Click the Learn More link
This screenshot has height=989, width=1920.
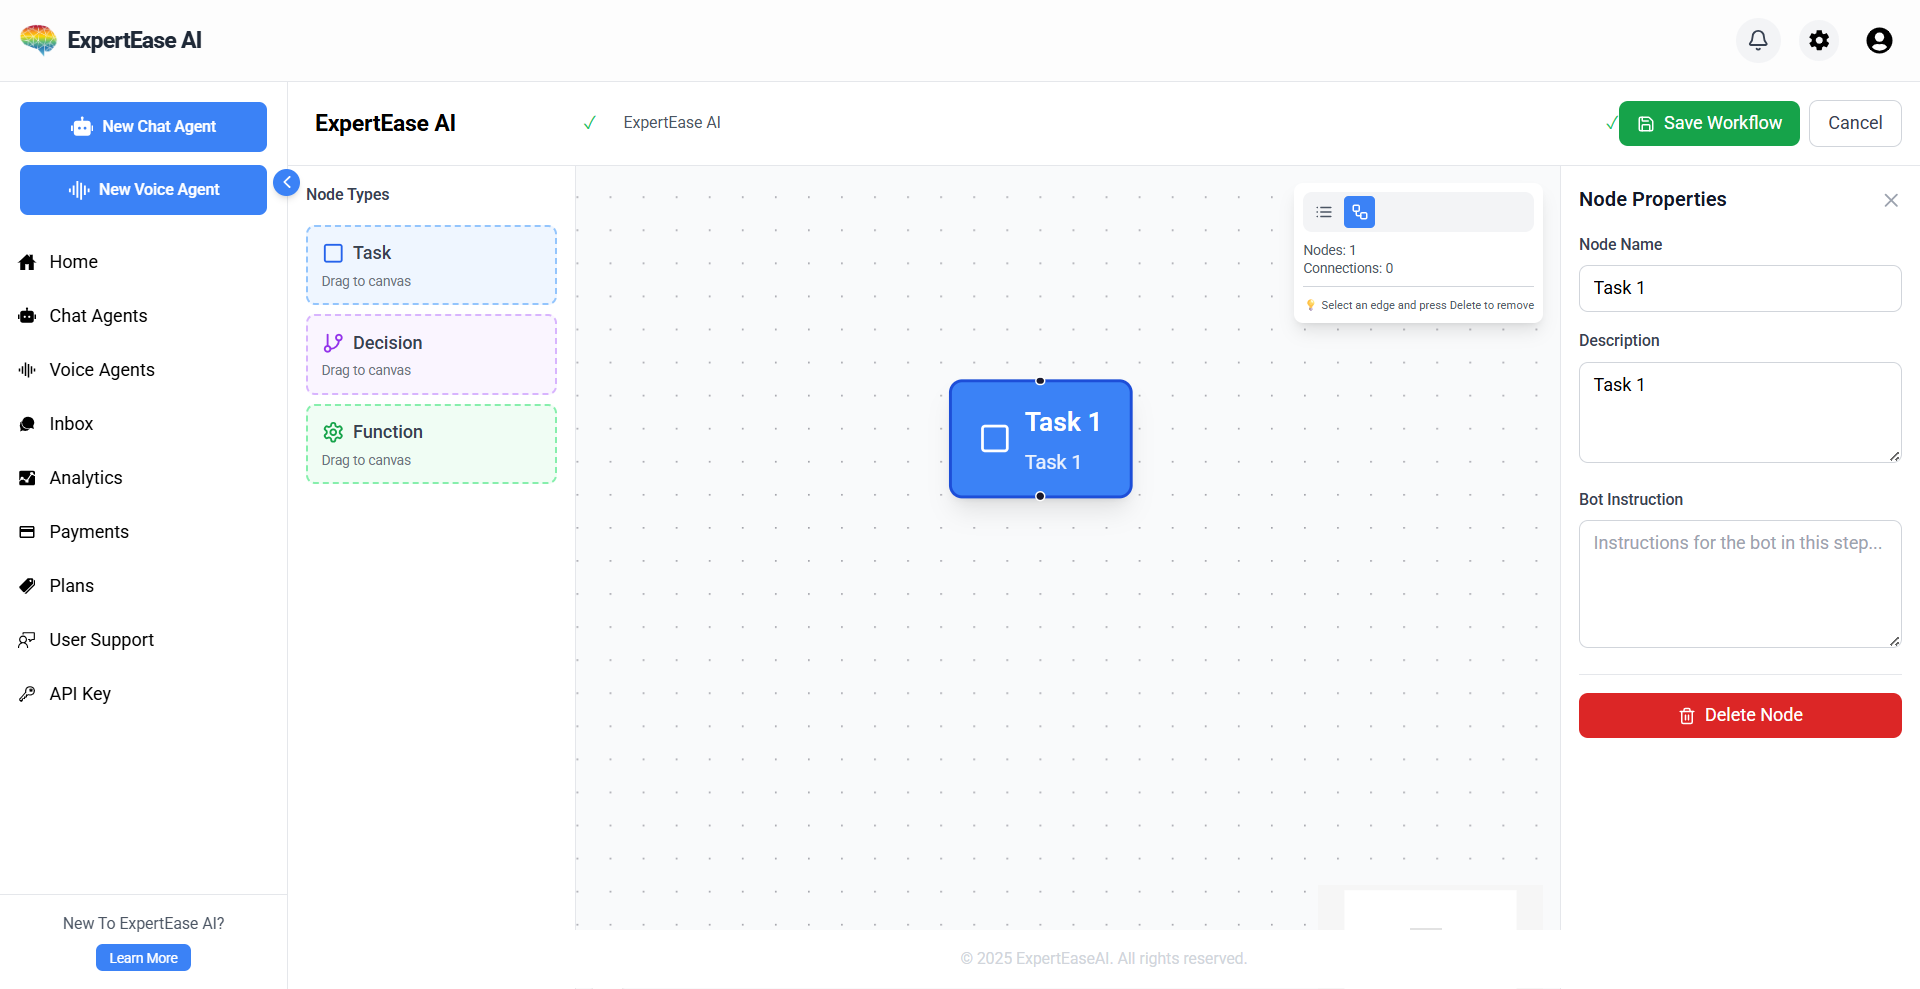pos(143,958)
